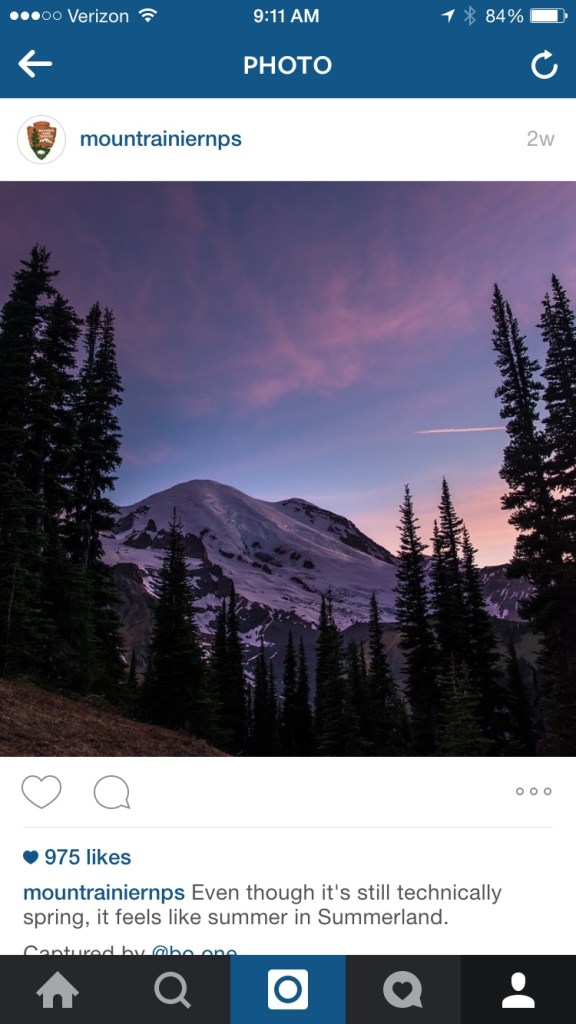
Task: Tap the Mount Rainier sunset photo
Action: pyautogui.click(x=288, y=469)
